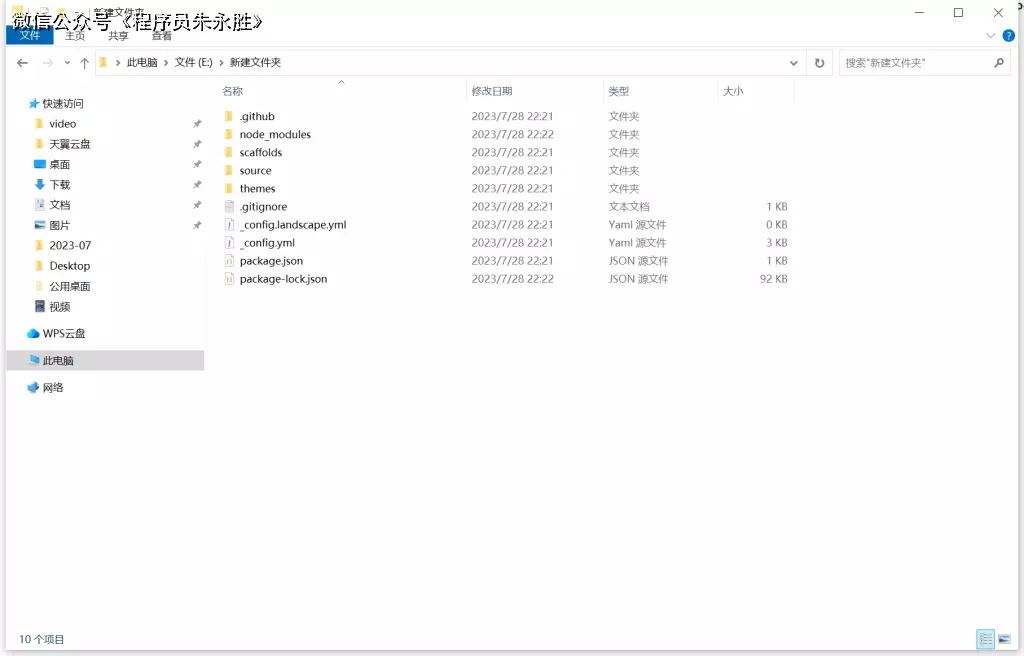Viewport: 1024px width, 656px height.
Task: Click 文件 (E:) breadcrumb in address bar
Action: tap(193, 62)
